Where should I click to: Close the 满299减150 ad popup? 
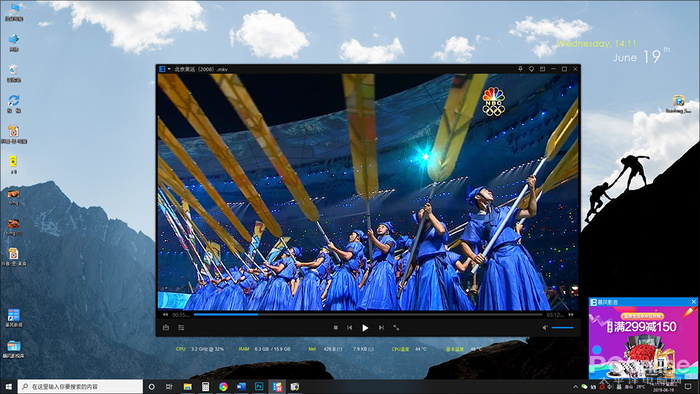[x=694, y=302]
